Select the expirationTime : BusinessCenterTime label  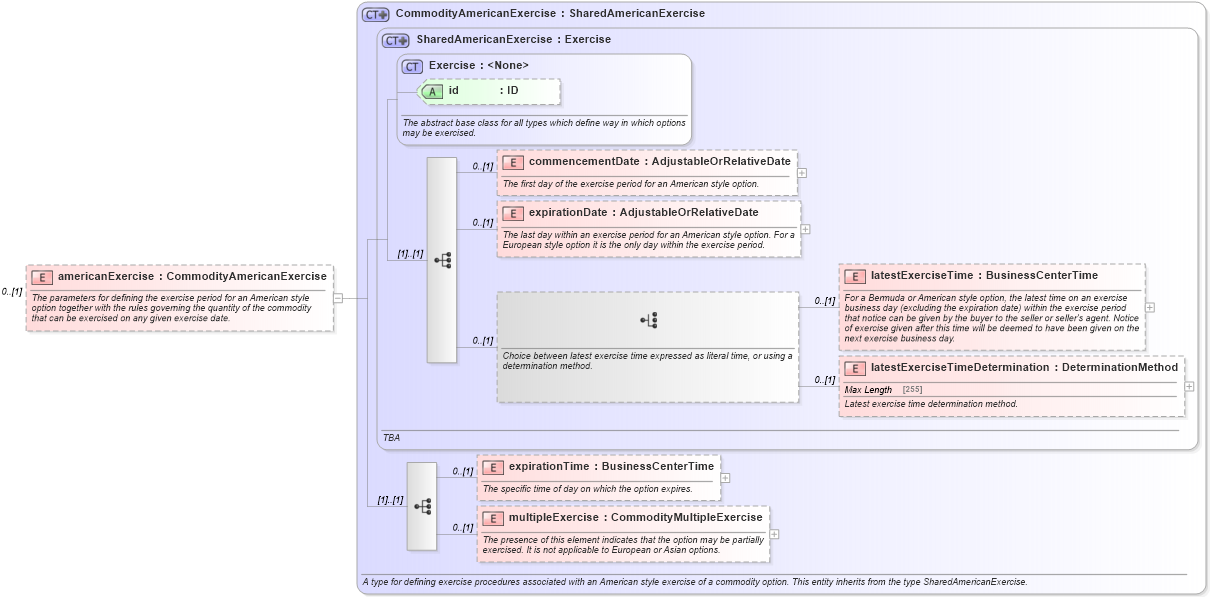pyautogui.click(x=611, y=467)
